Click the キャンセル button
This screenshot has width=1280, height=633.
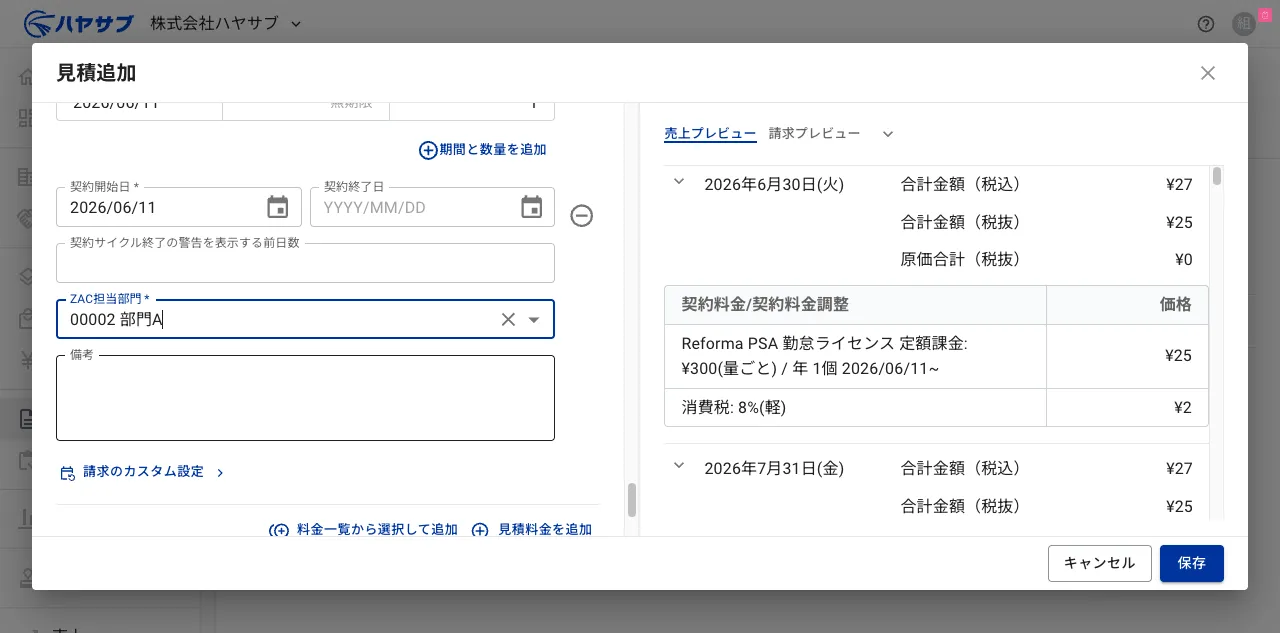[x=1100, y=563]
